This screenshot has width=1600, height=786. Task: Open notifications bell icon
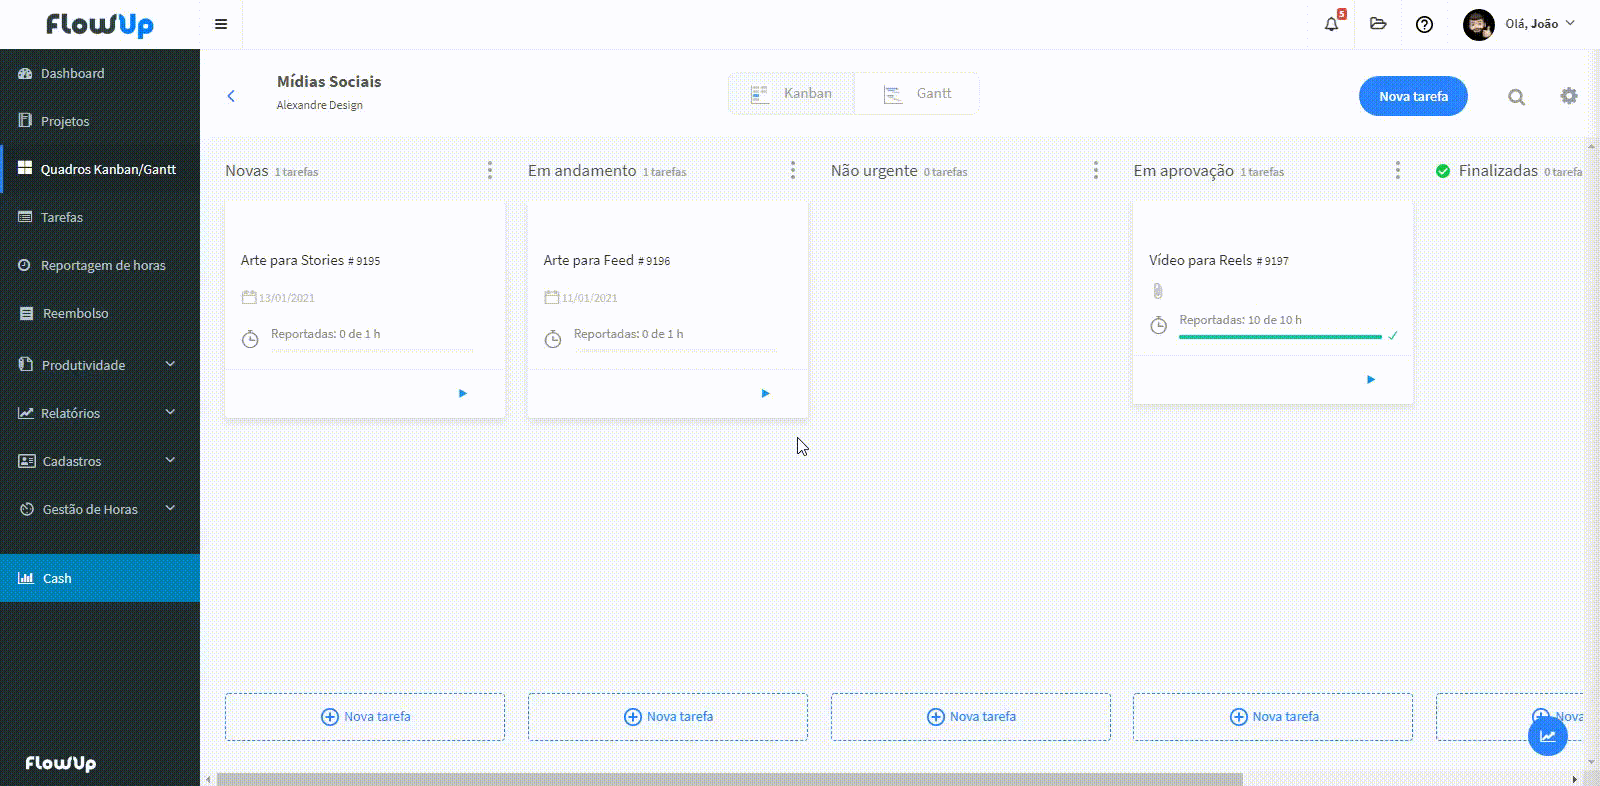[1332, 24]
